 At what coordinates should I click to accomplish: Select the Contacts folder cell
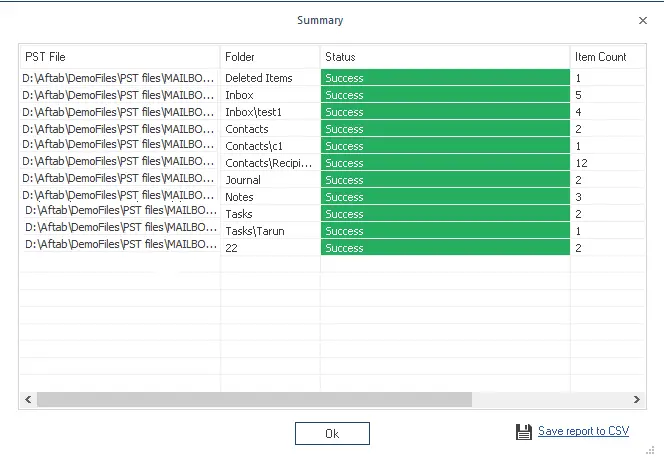(270, 129)
